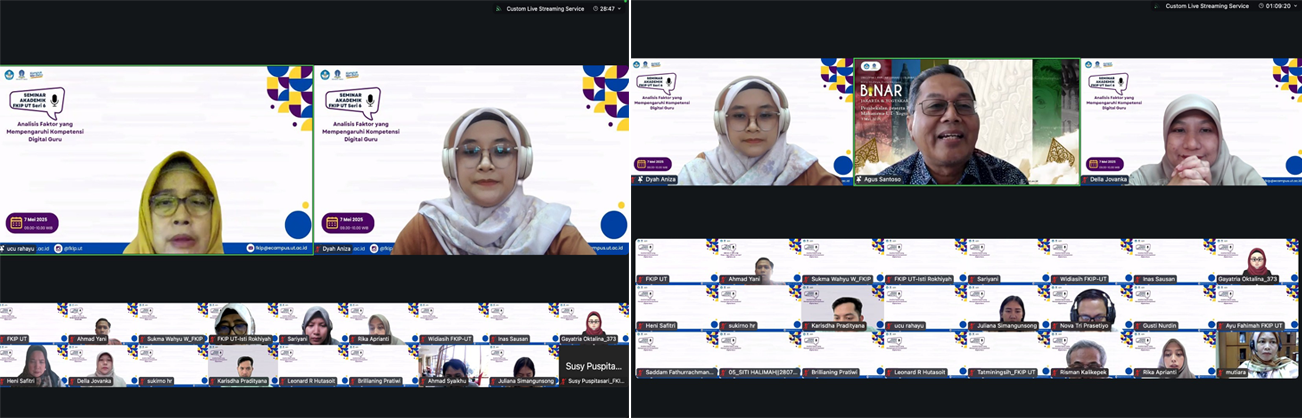Select Ayu Fahimah FKIP UT tile
This screenshot has width=1302, height=418.
point(1260,308)
